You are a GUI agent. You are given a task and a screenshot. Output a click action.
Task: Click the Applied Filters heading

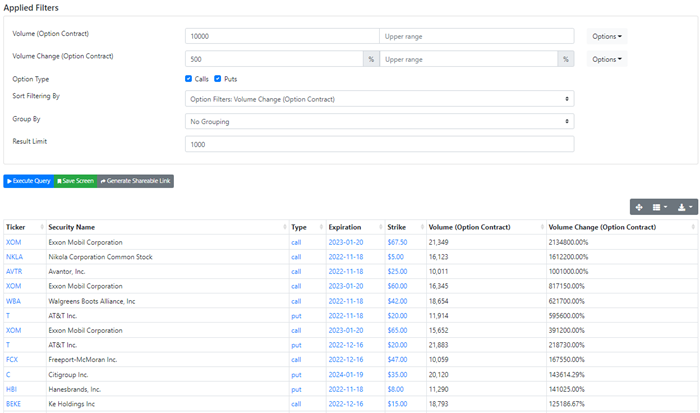31,8
